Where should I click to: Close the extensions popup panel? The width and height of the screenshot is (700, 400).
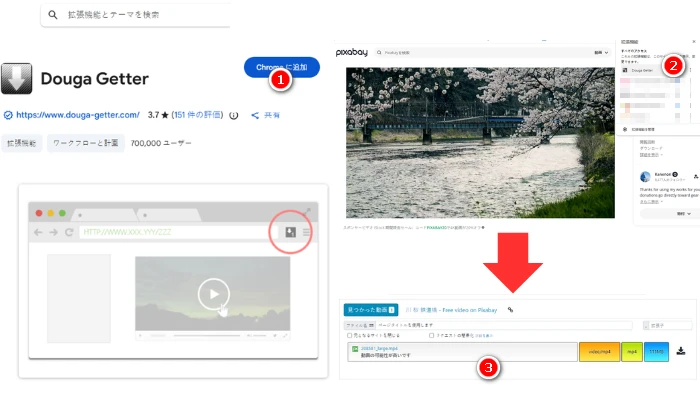point(694,42)
